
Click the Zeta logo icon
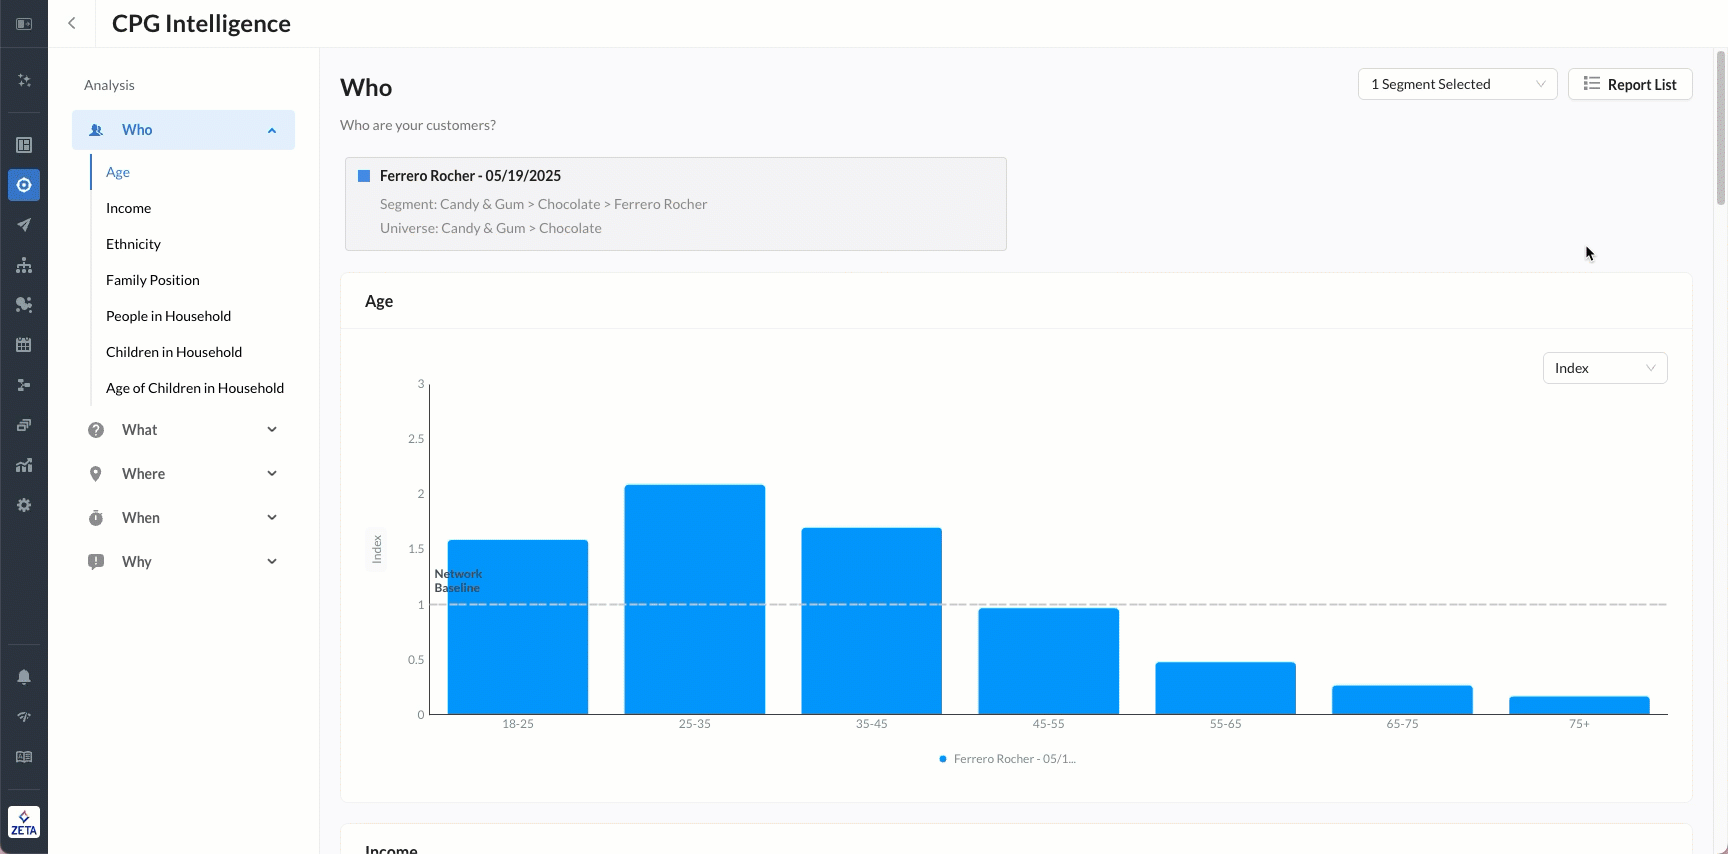[x=24, y=822]
